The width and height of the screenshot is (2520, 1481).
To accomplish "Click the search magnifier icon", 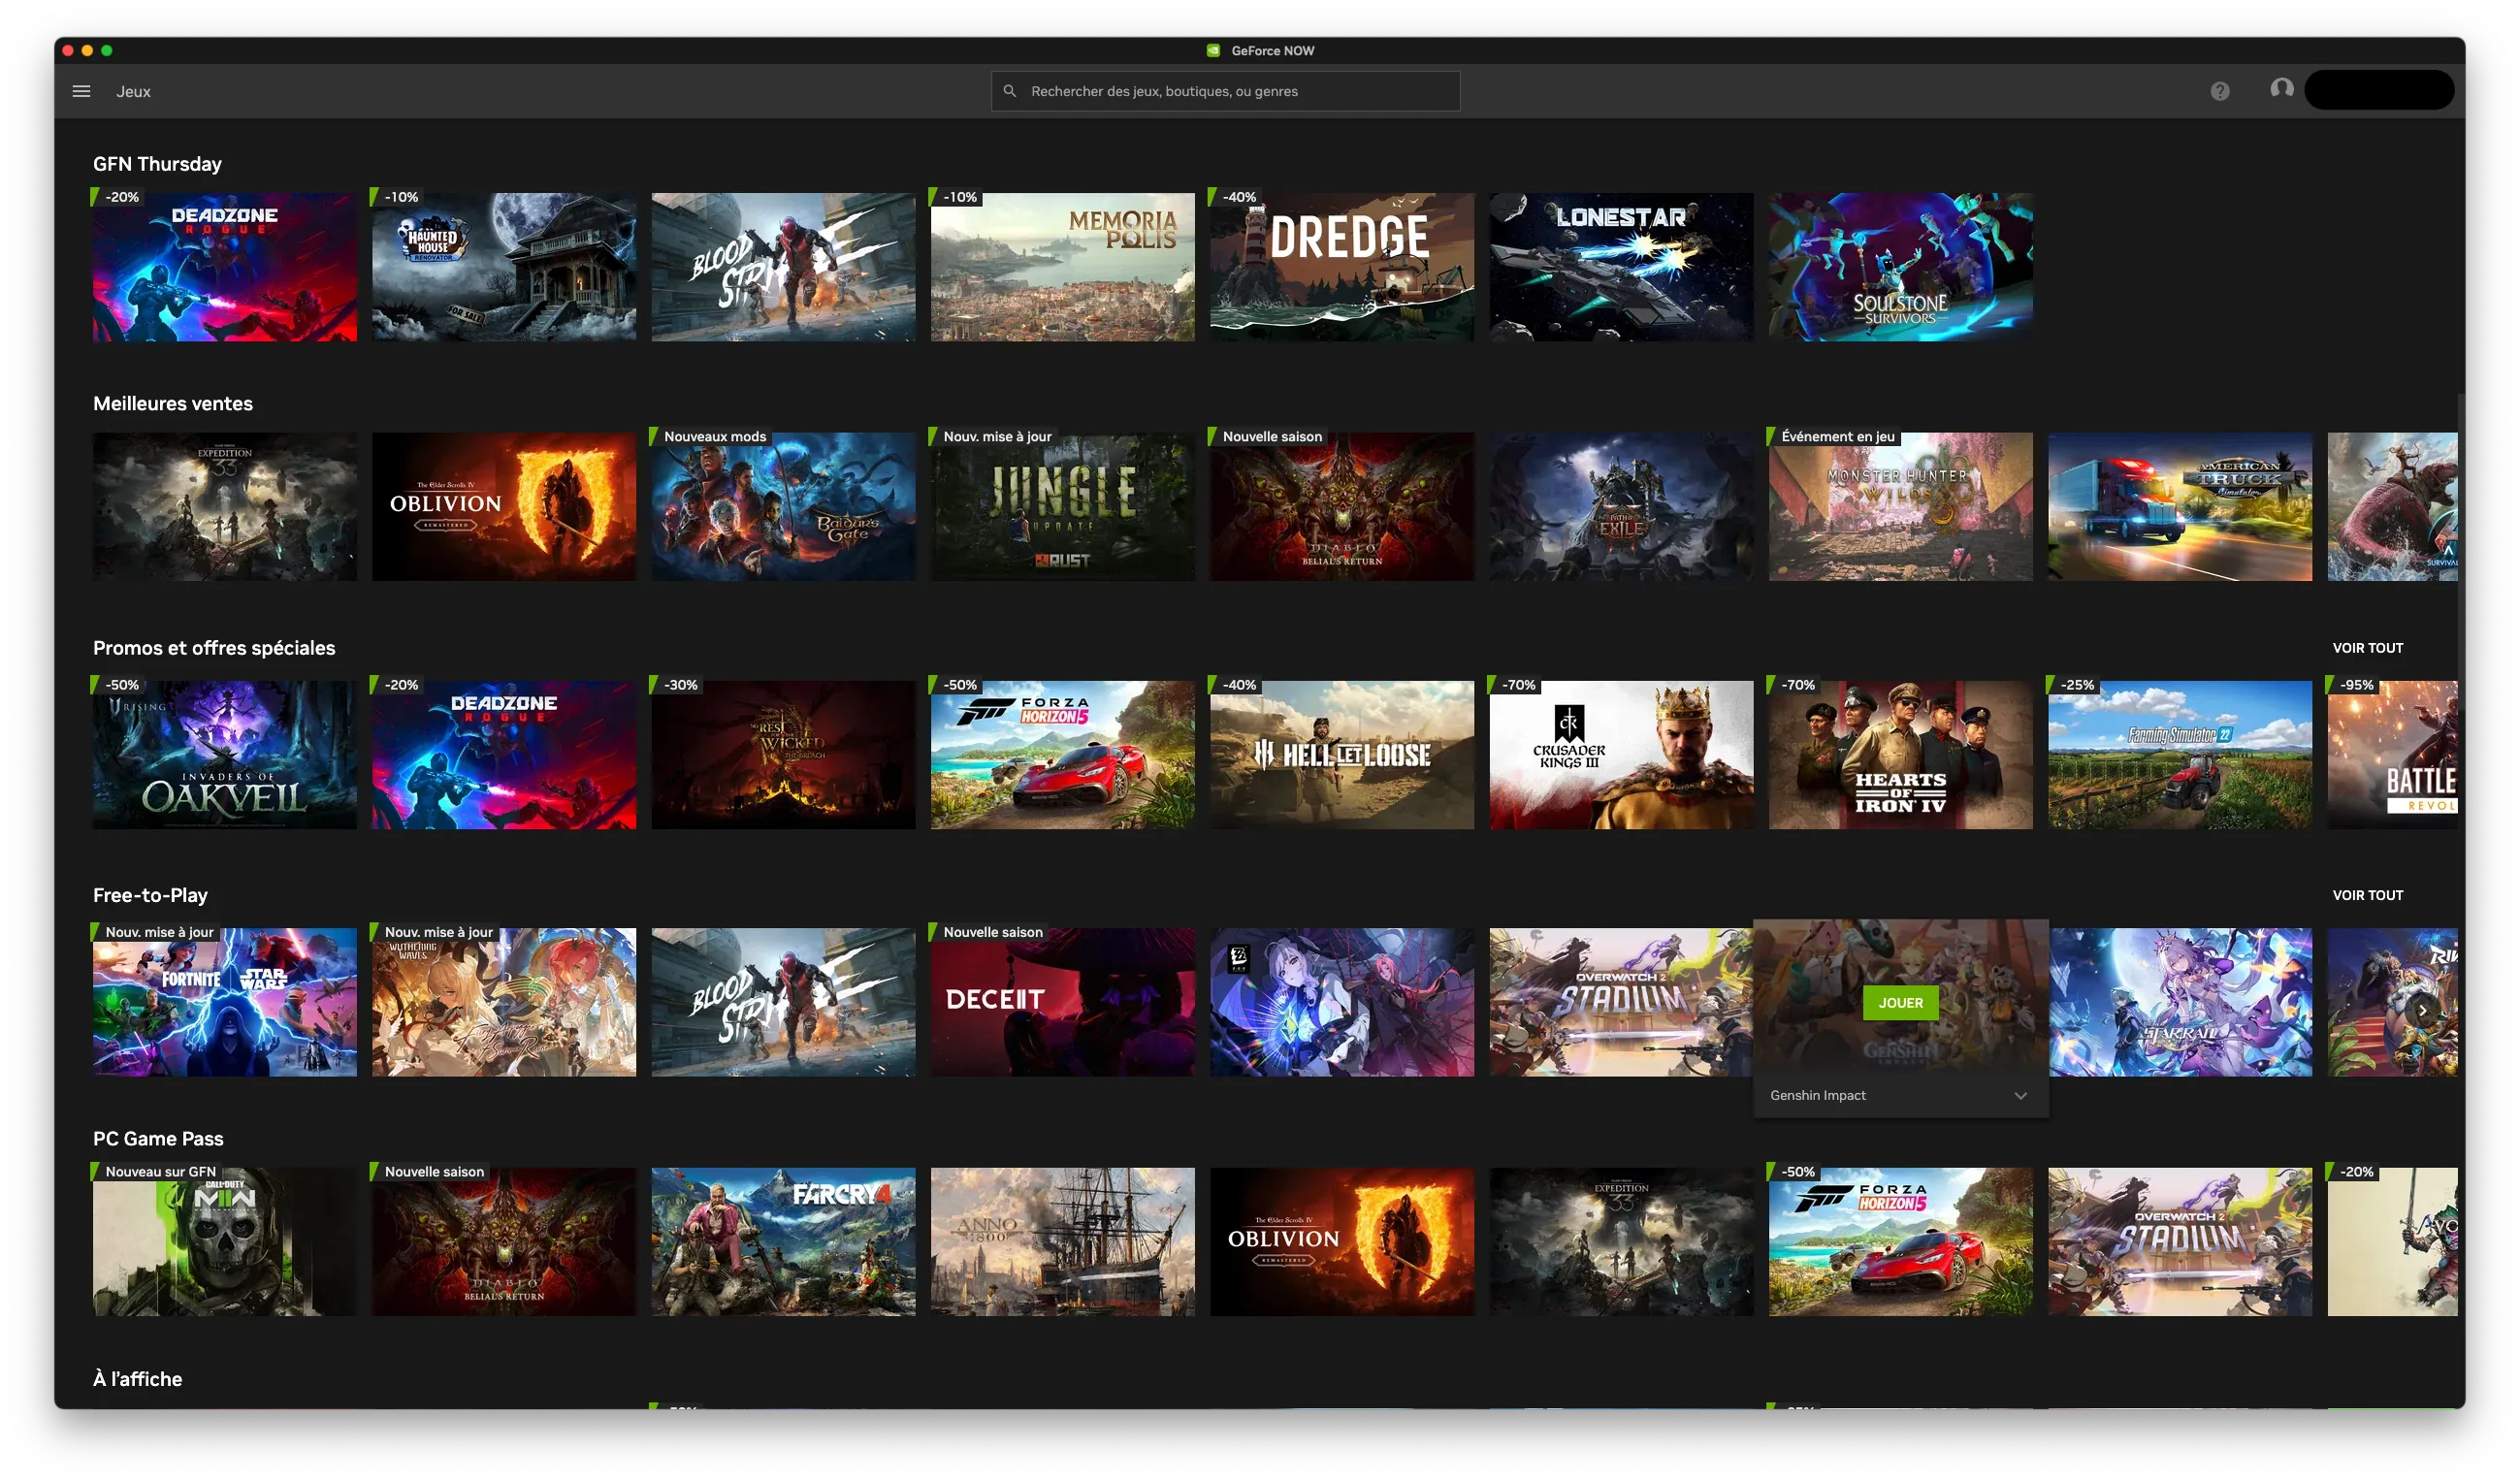I will (1009, 90).
